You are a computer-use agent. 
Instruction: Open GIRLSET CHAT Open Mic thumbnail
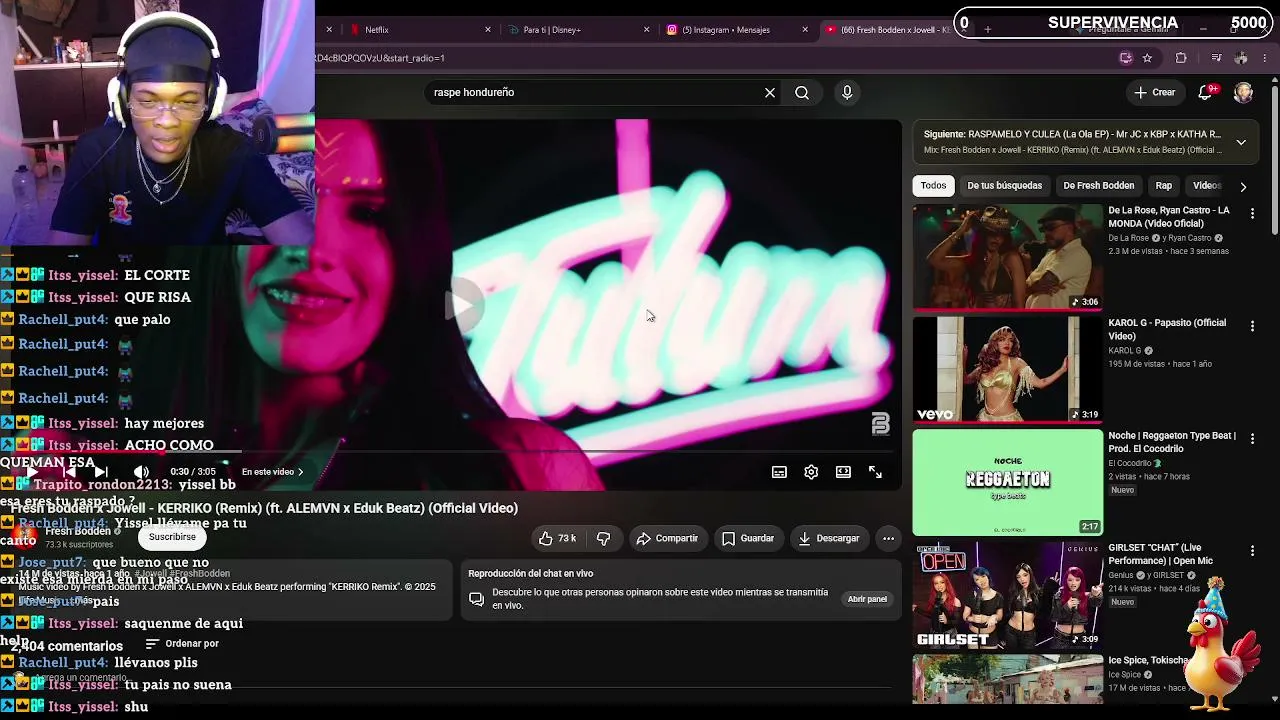(x=1007, y=595)
